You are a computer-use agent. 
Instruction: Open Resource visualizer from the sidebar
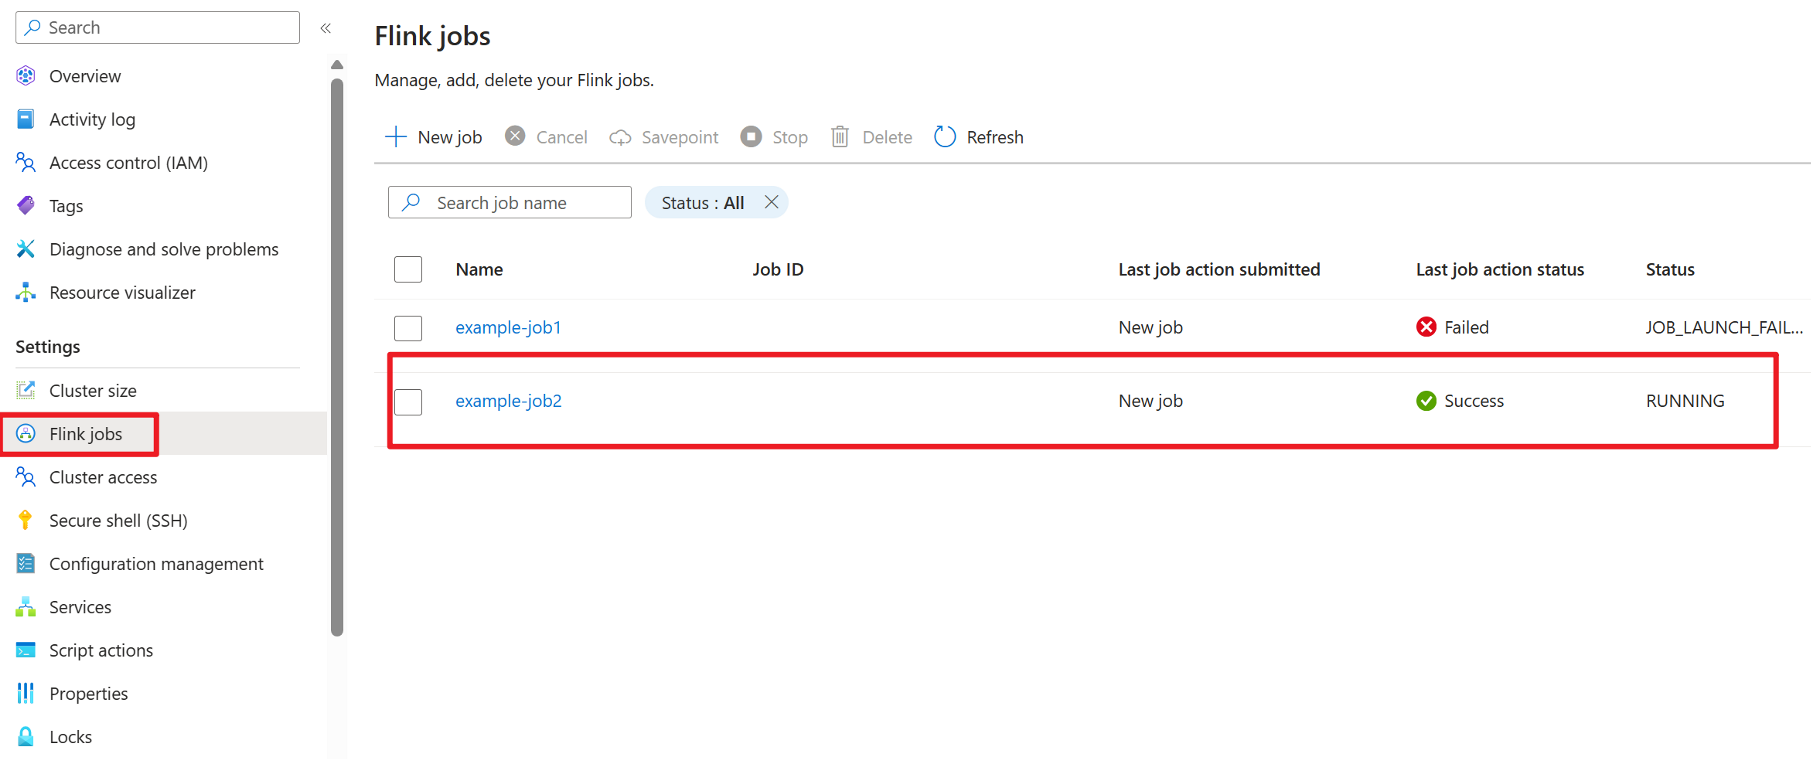[x=122, y=293]
